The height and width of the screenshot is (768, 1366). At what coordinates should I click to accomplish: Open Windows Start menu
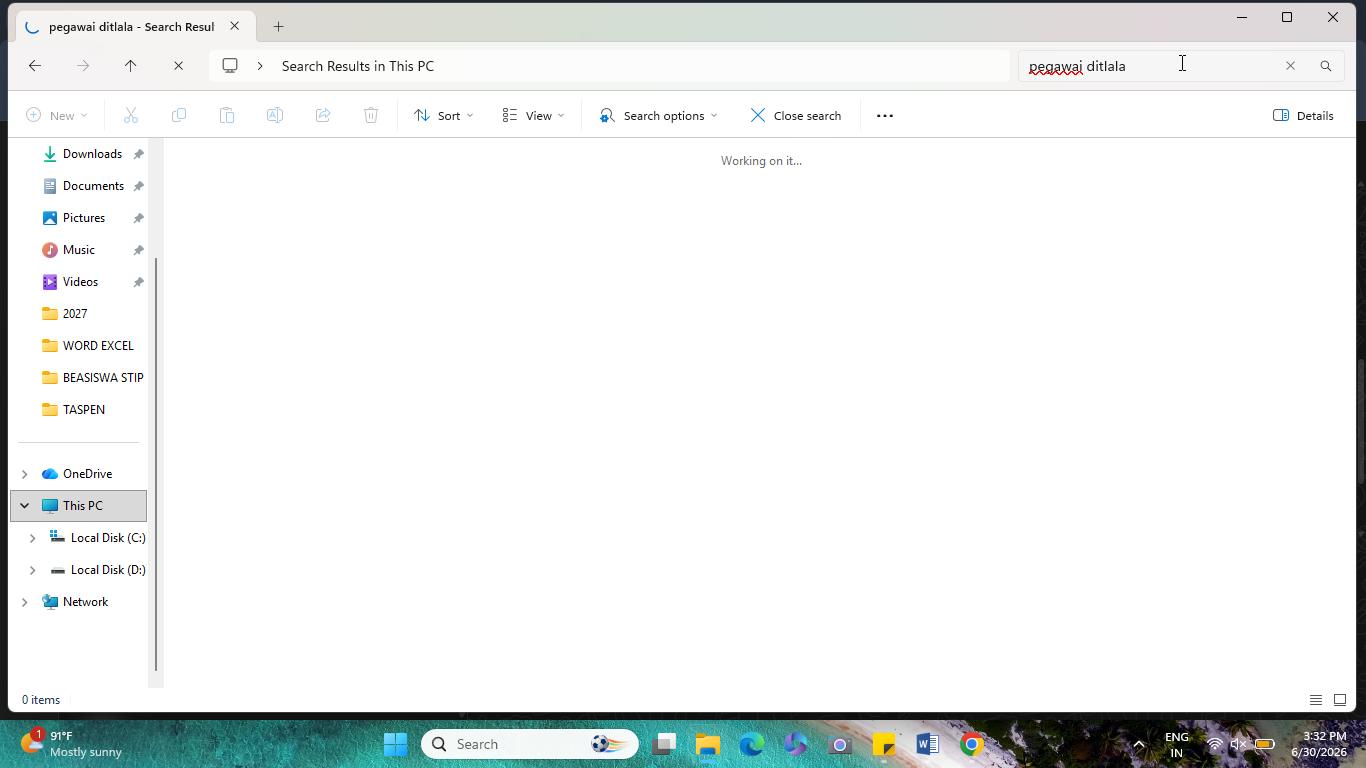(395, 744)
